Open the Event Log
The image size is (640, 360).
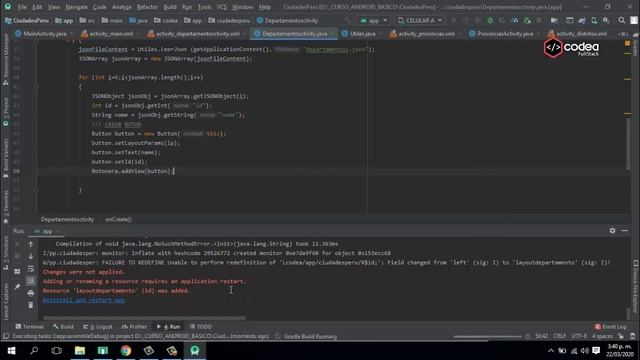(611, 327)
